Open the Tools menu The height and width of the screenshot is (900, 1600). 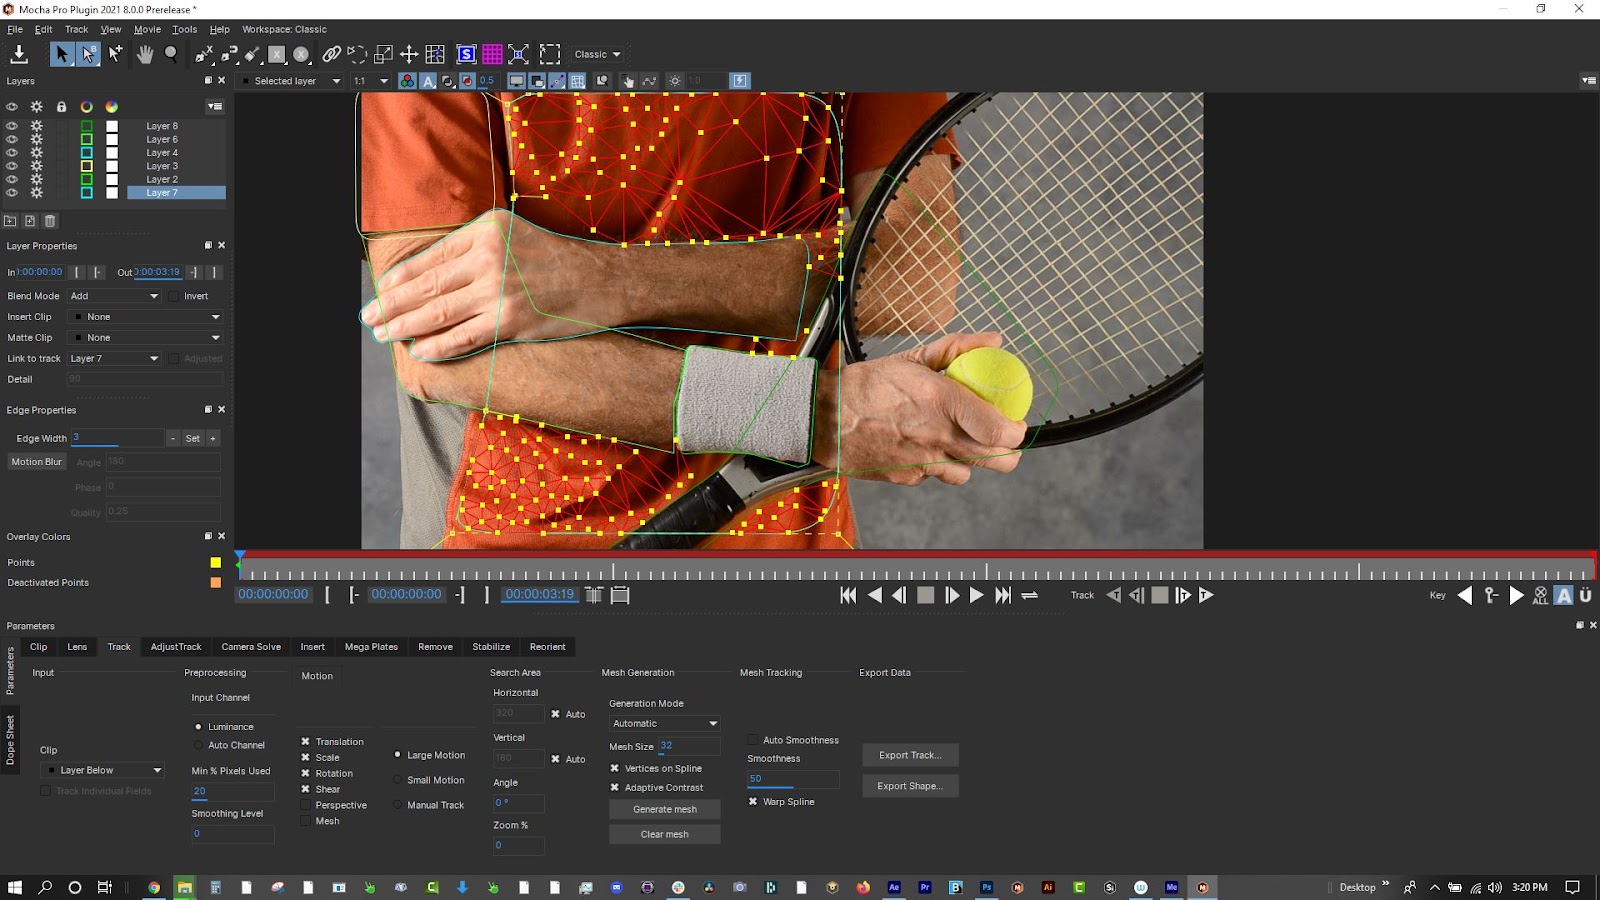click(184, 29)
